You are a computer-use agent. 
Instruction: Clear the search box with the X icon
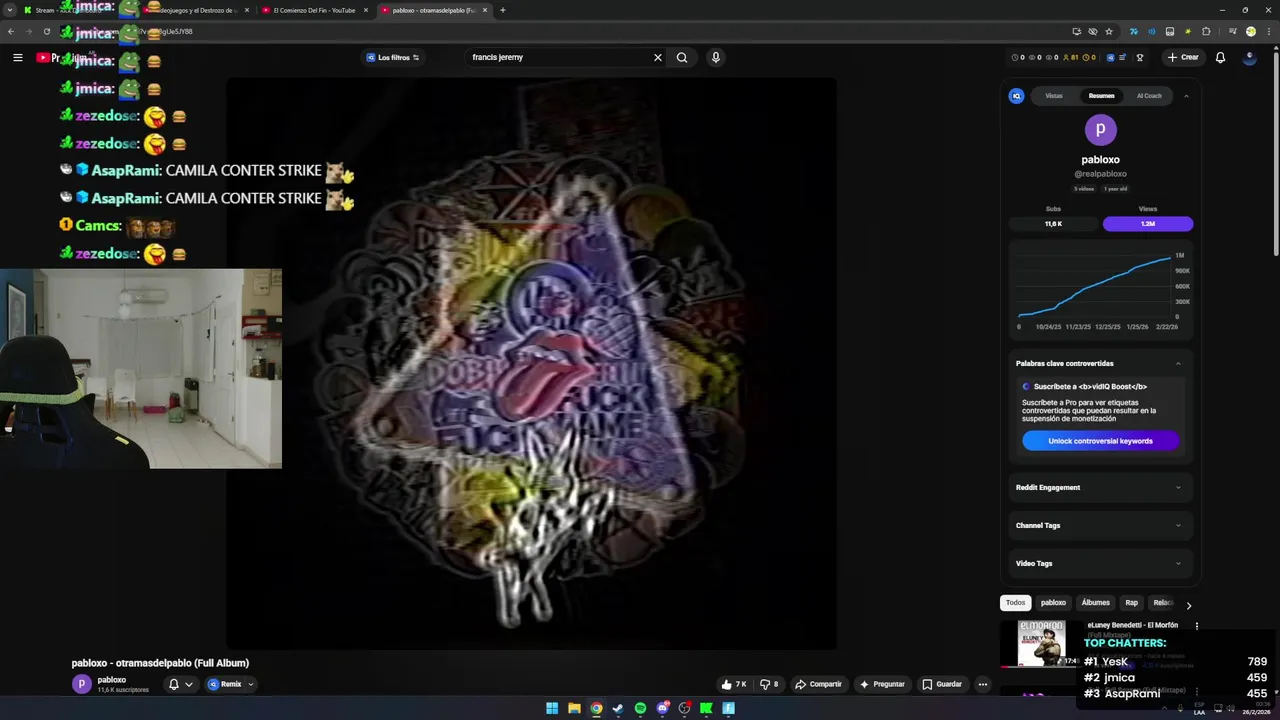657,57
